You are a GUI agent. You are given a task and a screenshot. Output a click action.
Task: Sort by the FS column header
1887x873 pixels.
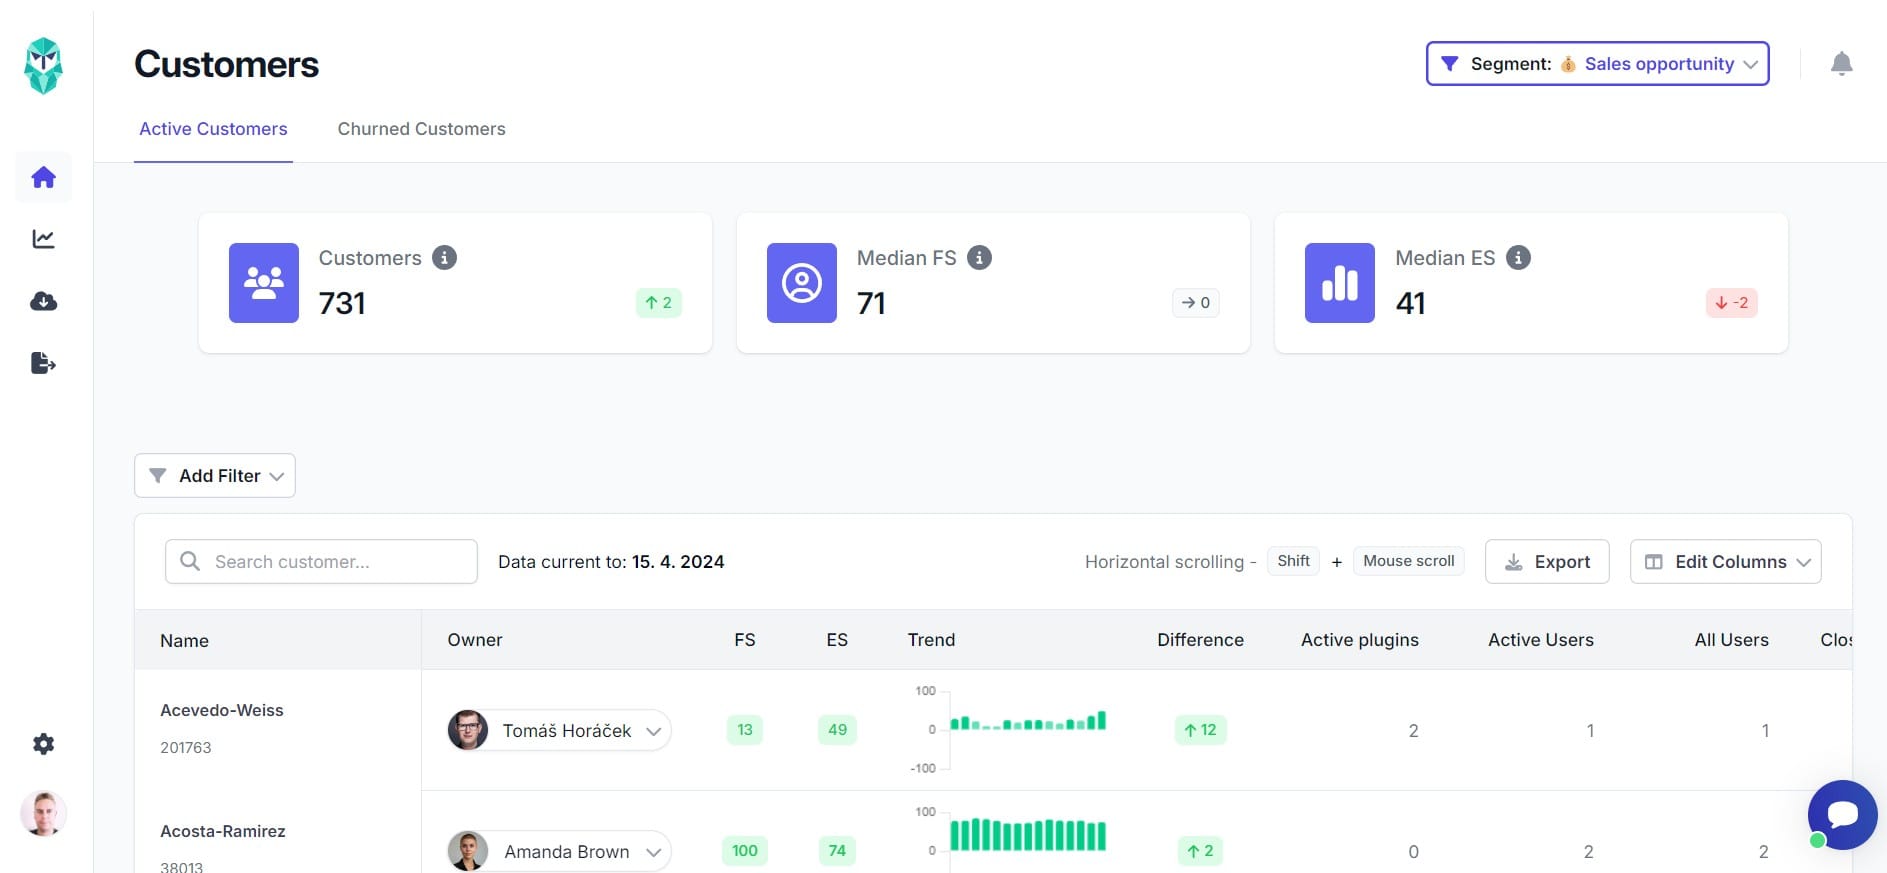click(745, 640)
